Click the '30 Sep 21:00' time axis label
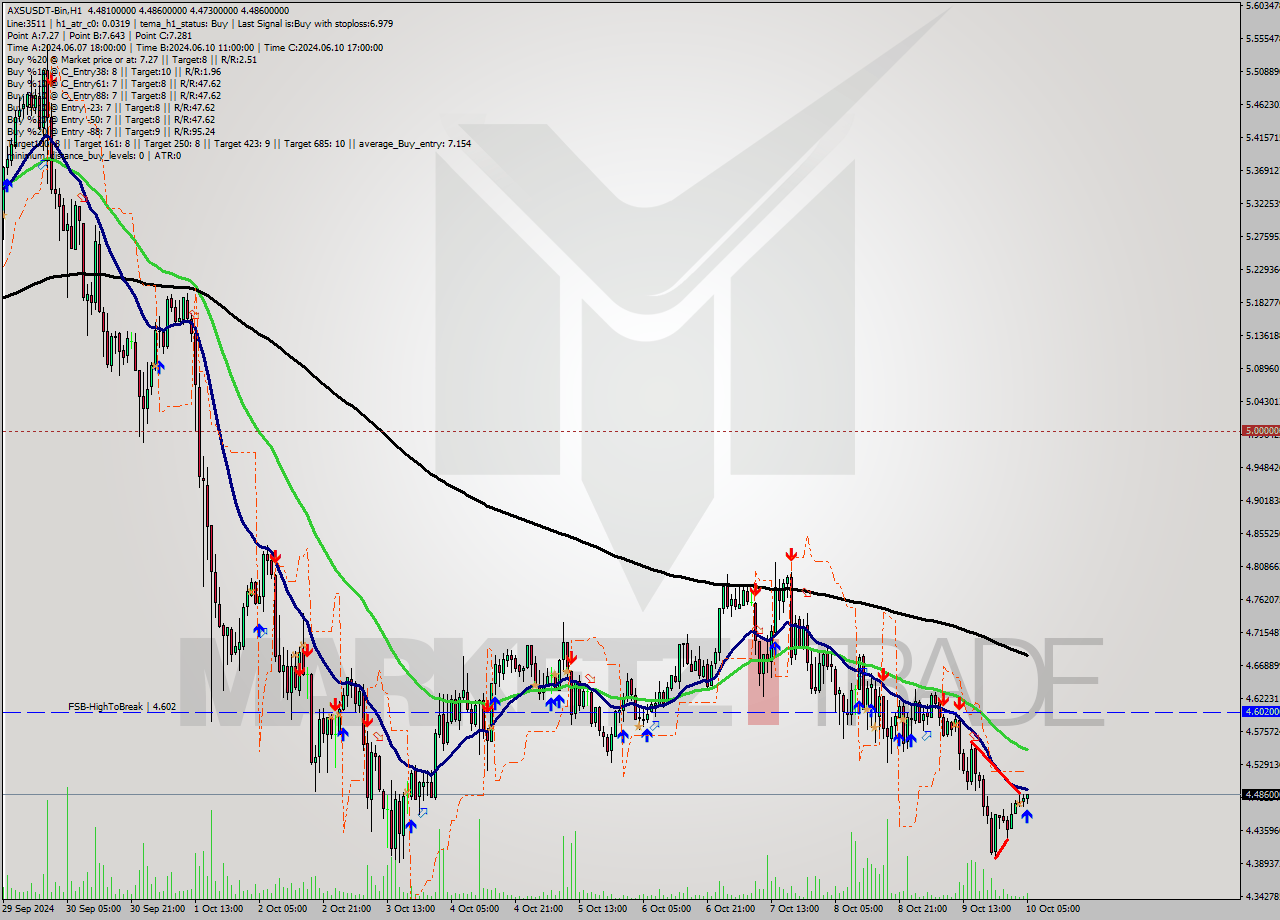The image size is (1280, 920). [157, 909]
